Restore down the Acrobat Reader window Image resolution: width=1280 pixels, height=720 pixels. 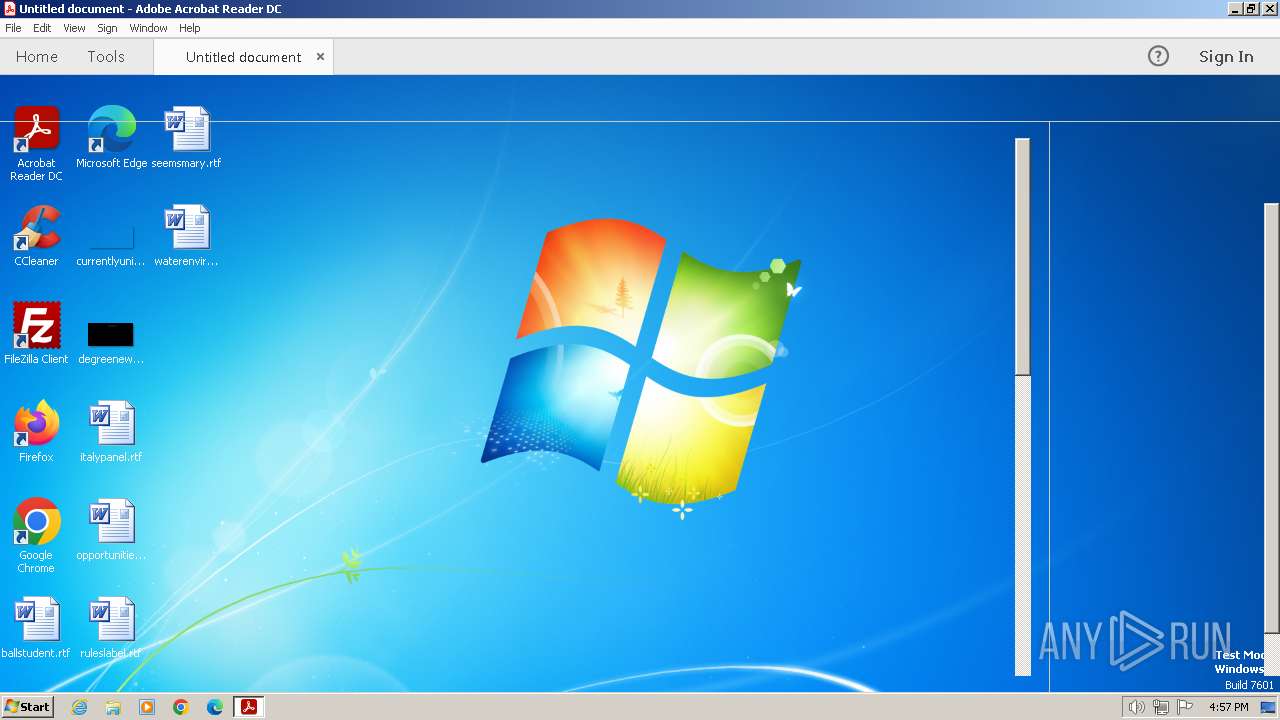1251,8
